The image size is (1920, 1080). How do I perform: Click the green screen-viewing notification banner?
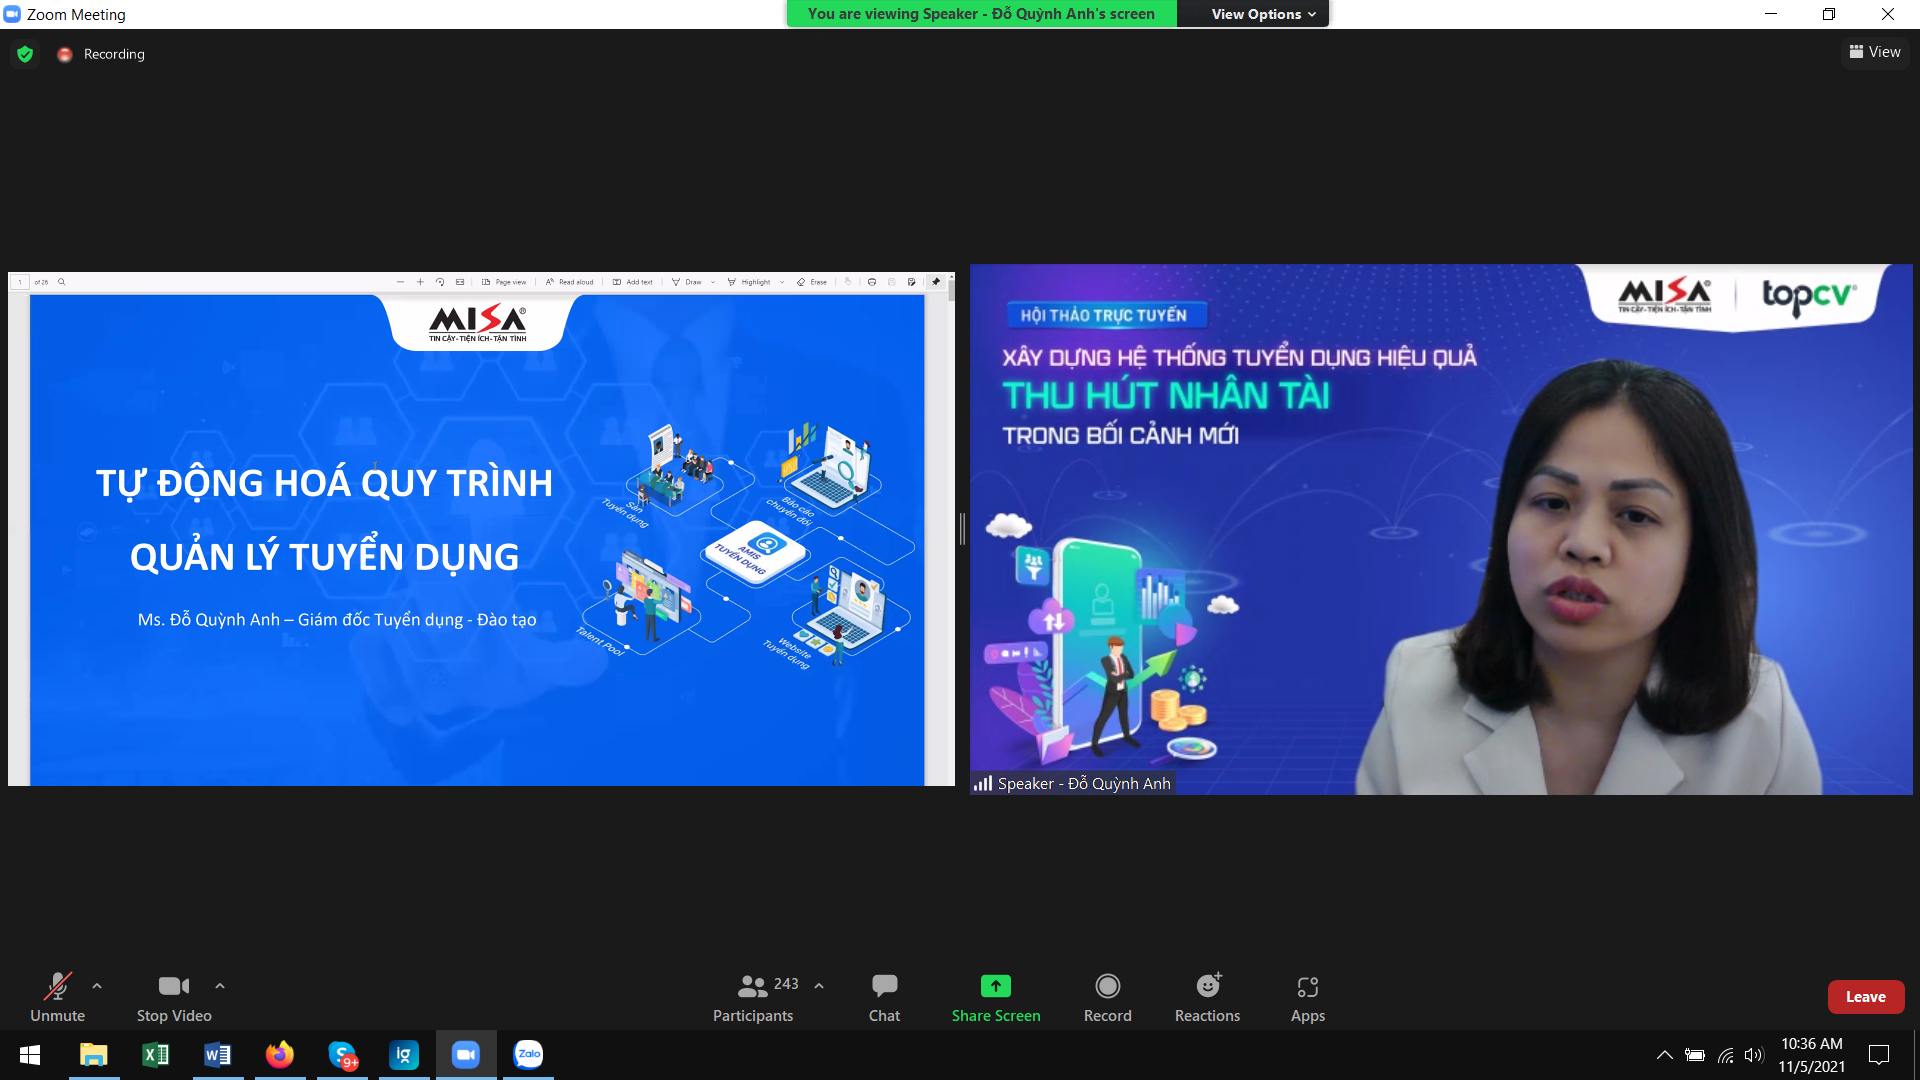point(980,14)
